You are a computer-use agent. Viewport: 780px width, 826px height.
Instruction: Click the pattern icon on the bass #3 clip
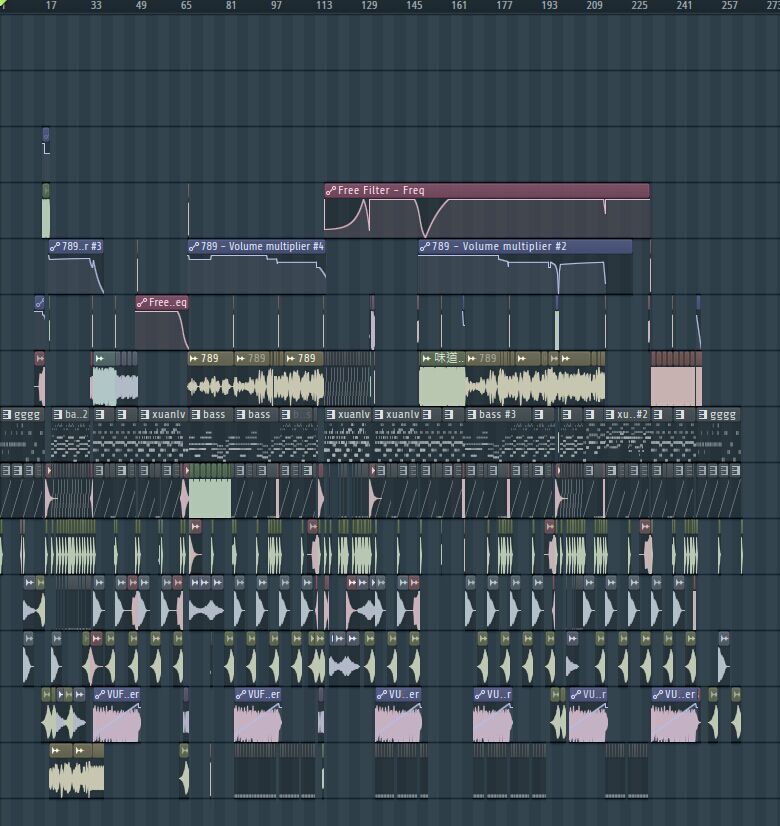click(472, 415)
